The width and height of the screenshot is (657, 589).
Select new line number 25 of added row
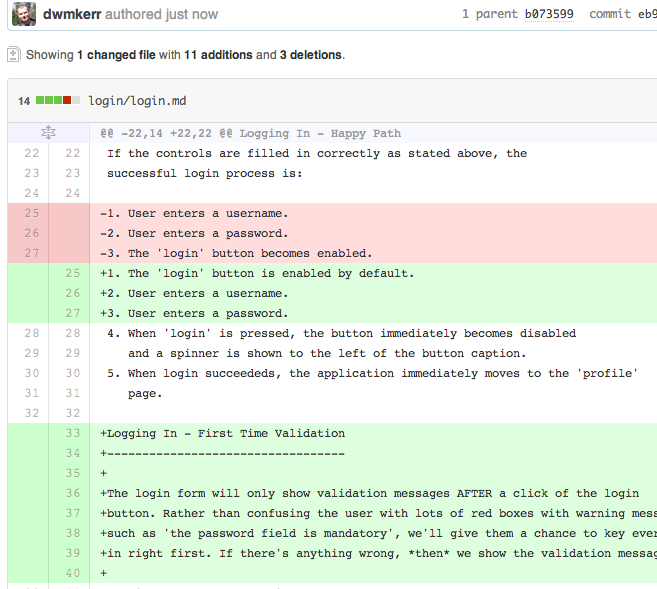pyautogui.click(x=72, y=273)
